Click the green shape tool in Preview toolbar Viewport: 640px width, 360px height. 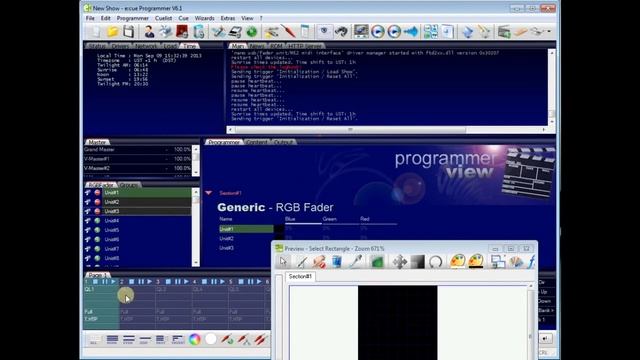pyautogui.click(x=378, y=262)
